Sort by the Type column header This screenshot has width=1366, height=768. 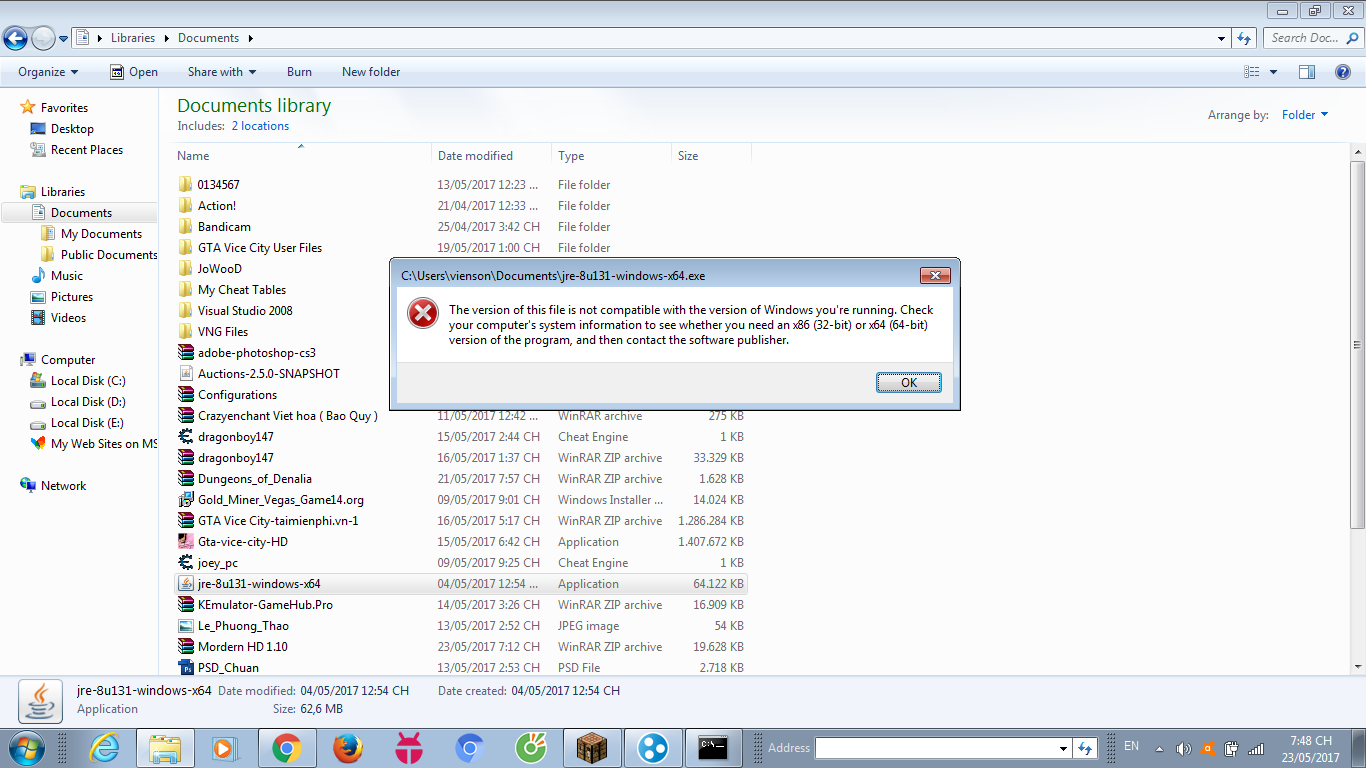pyautogui.click(x=611, y=156)
